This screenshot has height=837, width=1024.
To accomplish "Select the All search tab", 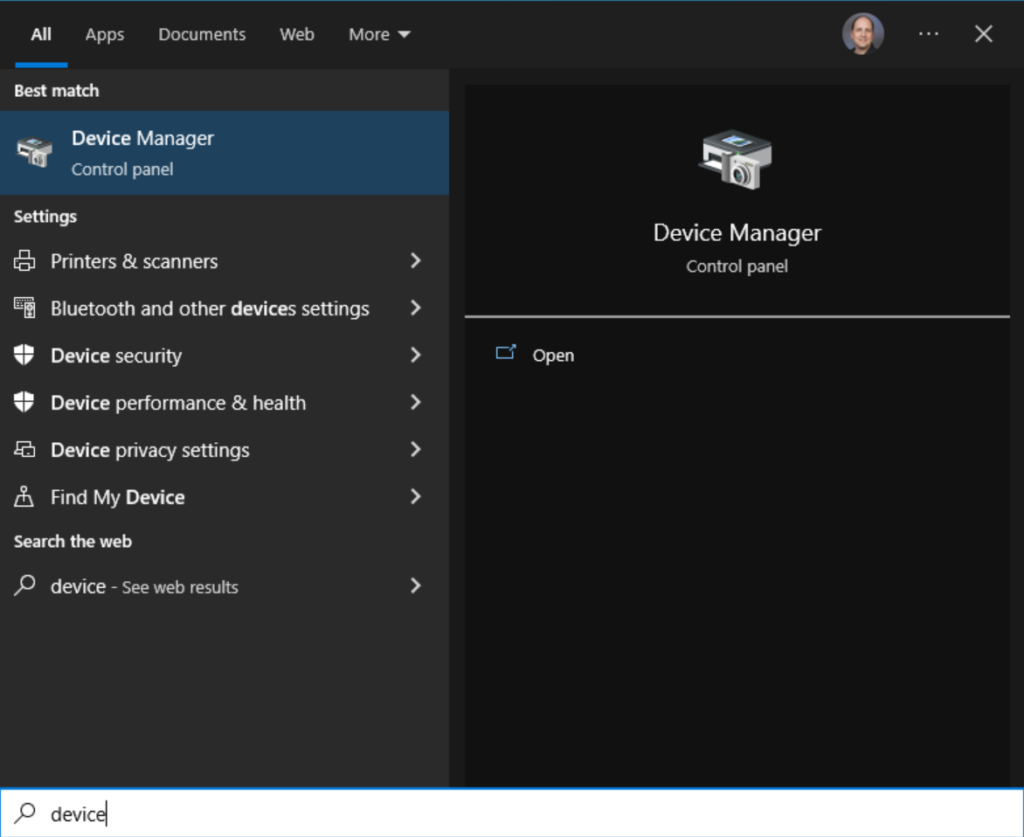I will 41,34.
